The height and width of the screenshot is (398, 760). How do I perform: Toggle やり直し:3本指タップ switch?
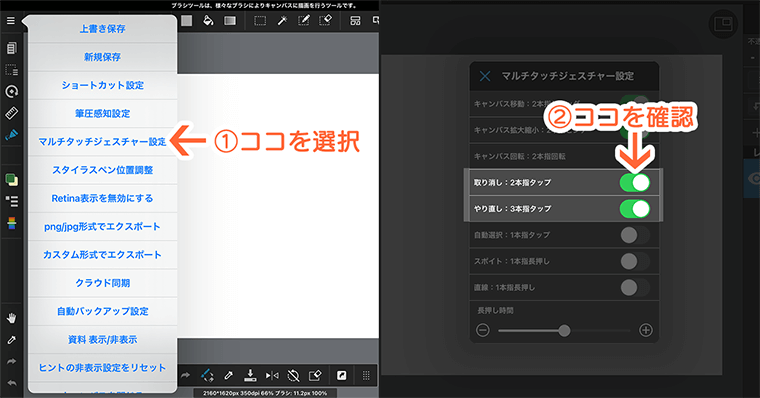tap(634, 209)
